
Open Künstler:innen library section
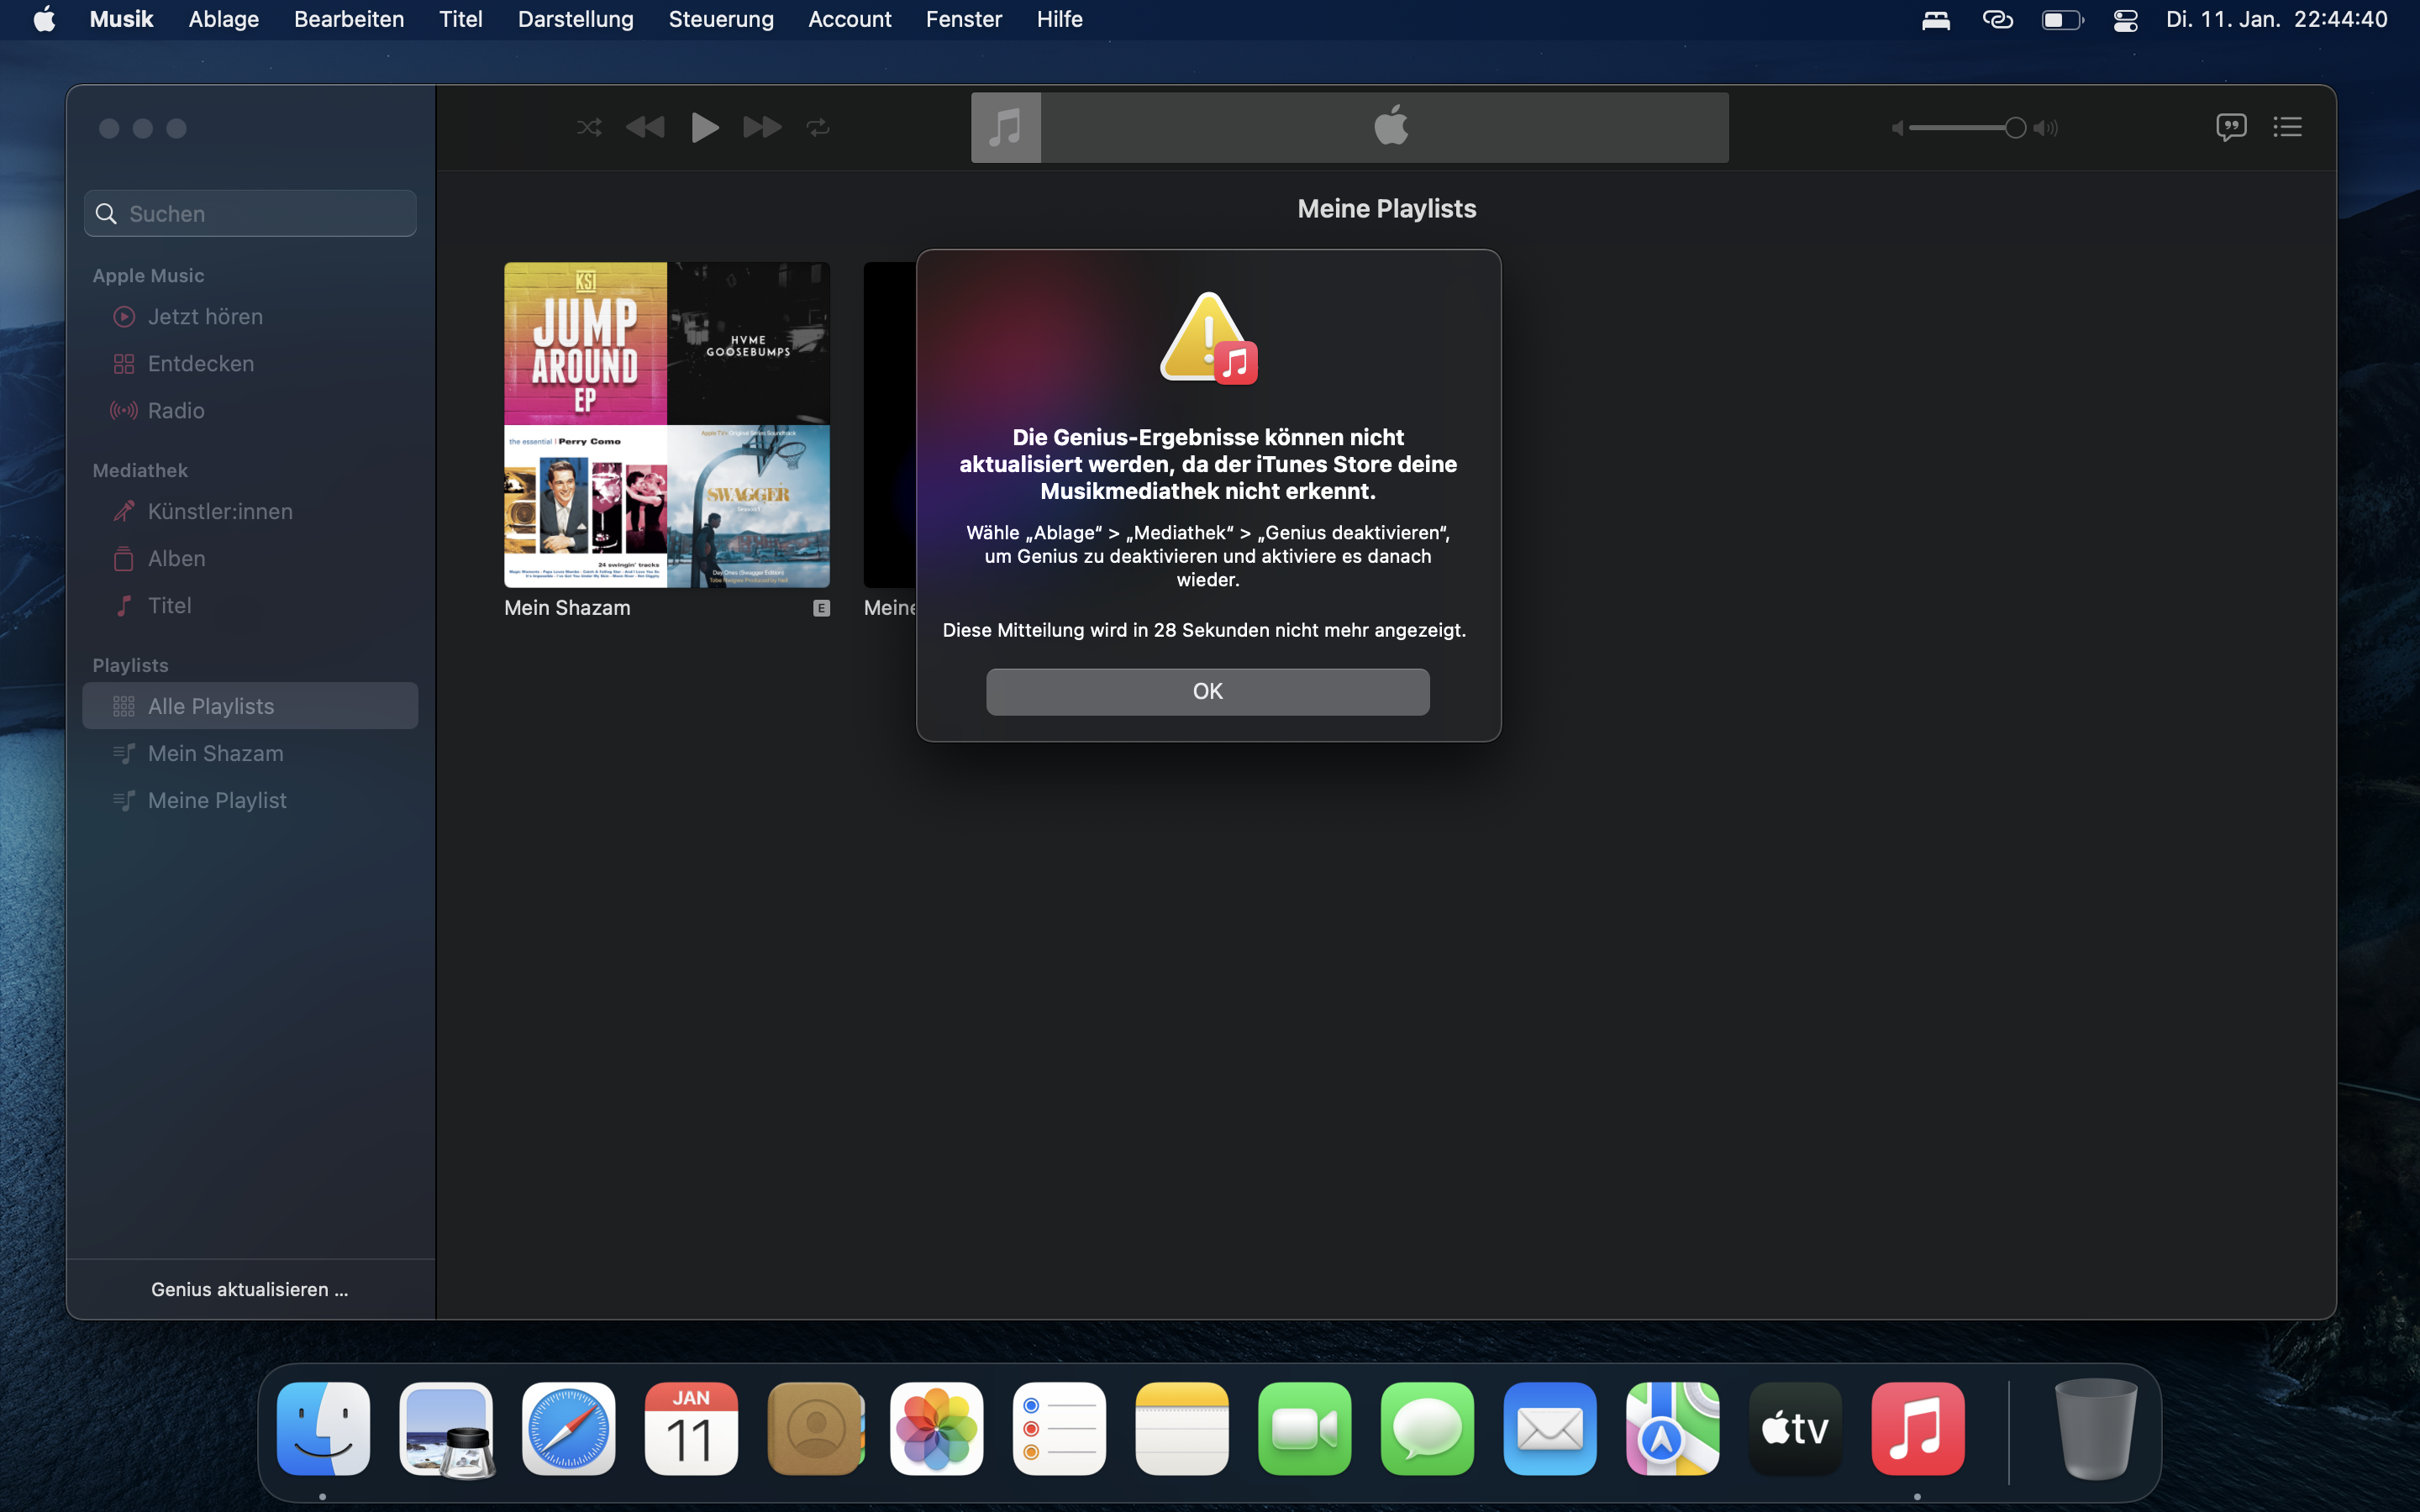[x=220, y=512]
